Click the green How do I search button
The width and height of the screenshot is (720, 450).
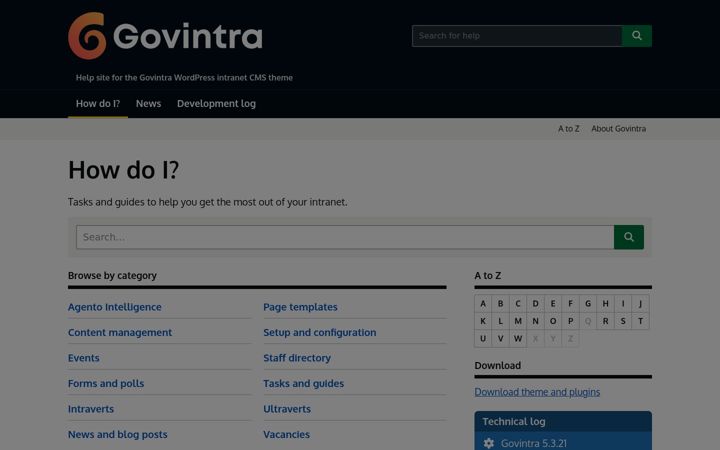click(629, 237)
